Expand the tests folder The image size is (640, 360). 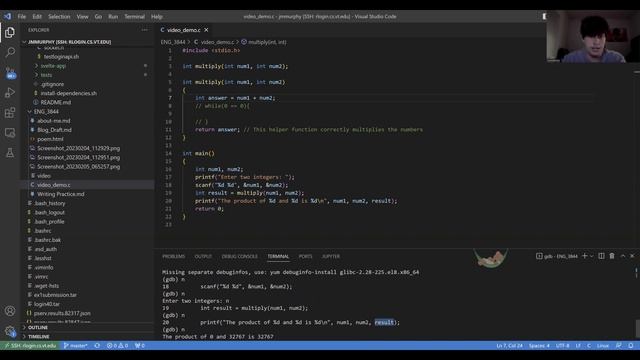pyautogui.click(x=46, y=75)
